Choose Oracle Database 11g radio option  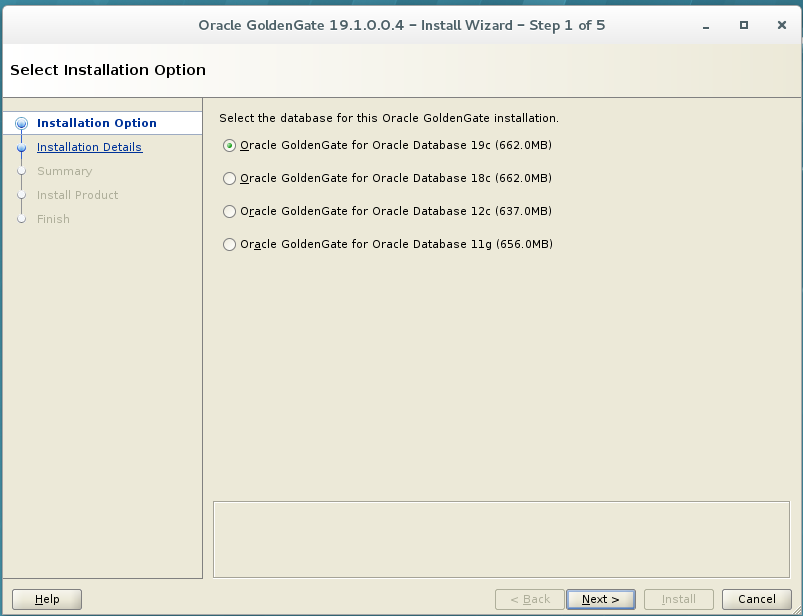(x=229, y=244)
